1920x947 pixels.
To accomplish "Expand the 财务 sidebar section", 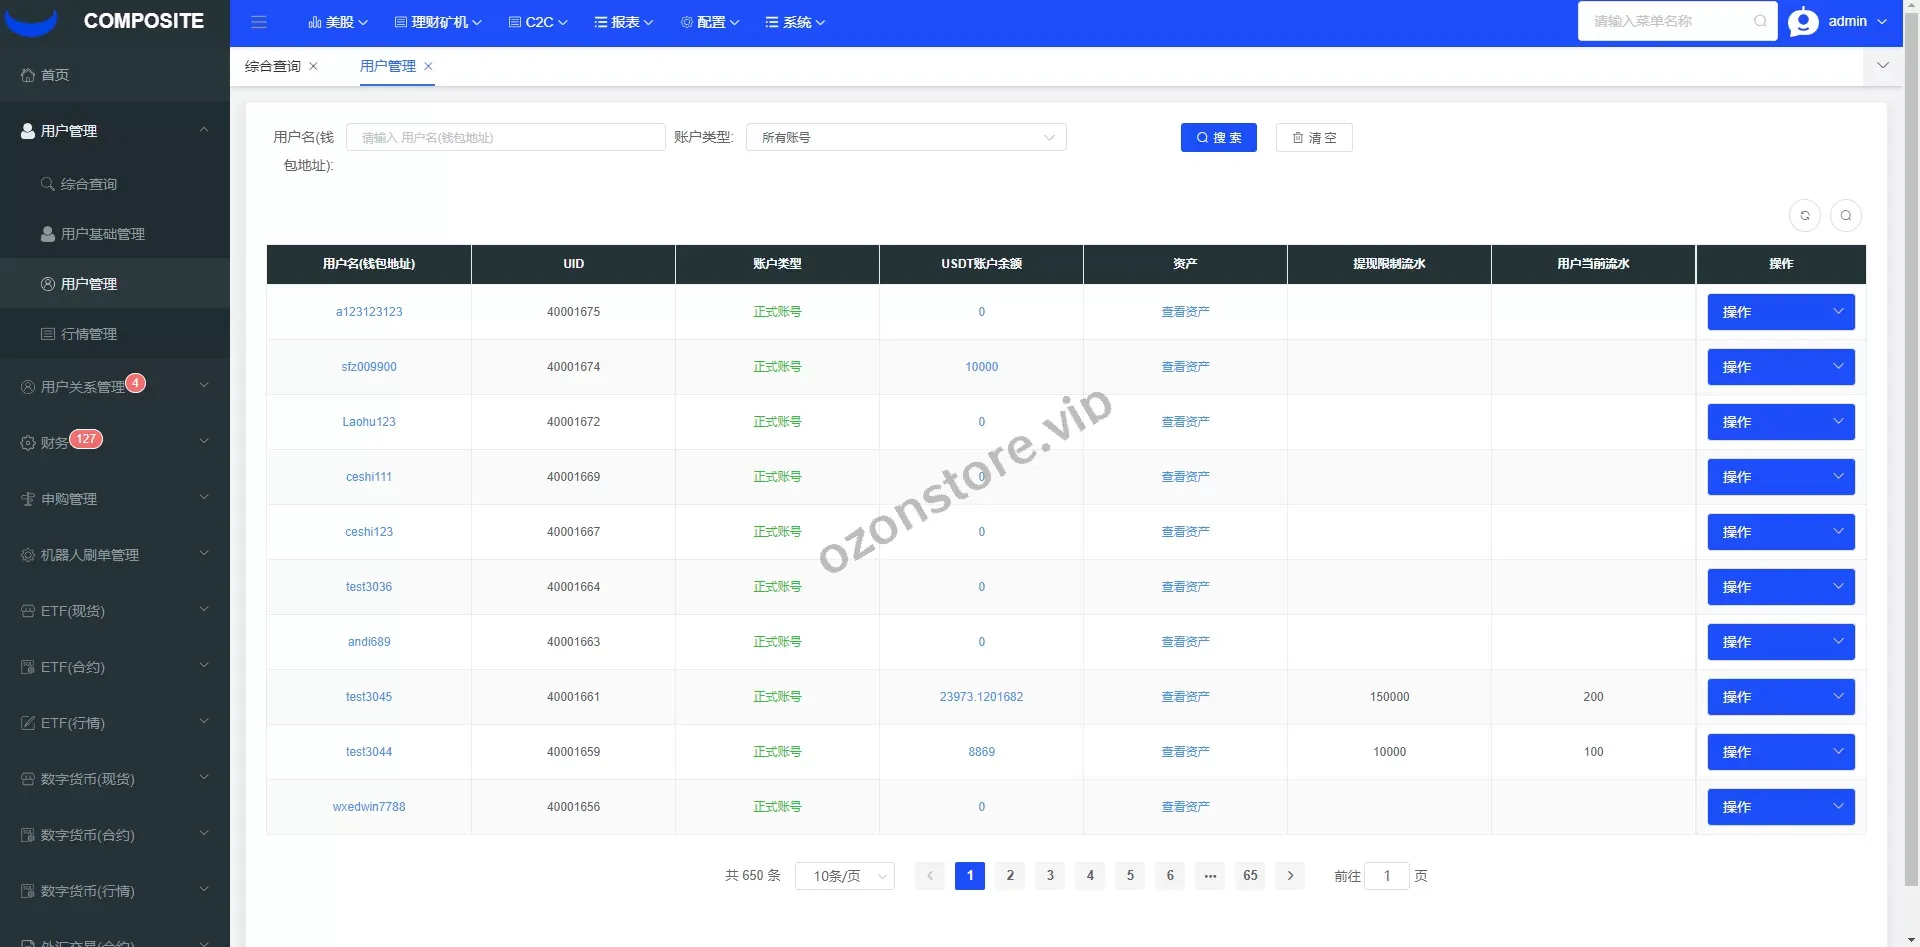I will (x=114, y=442).
